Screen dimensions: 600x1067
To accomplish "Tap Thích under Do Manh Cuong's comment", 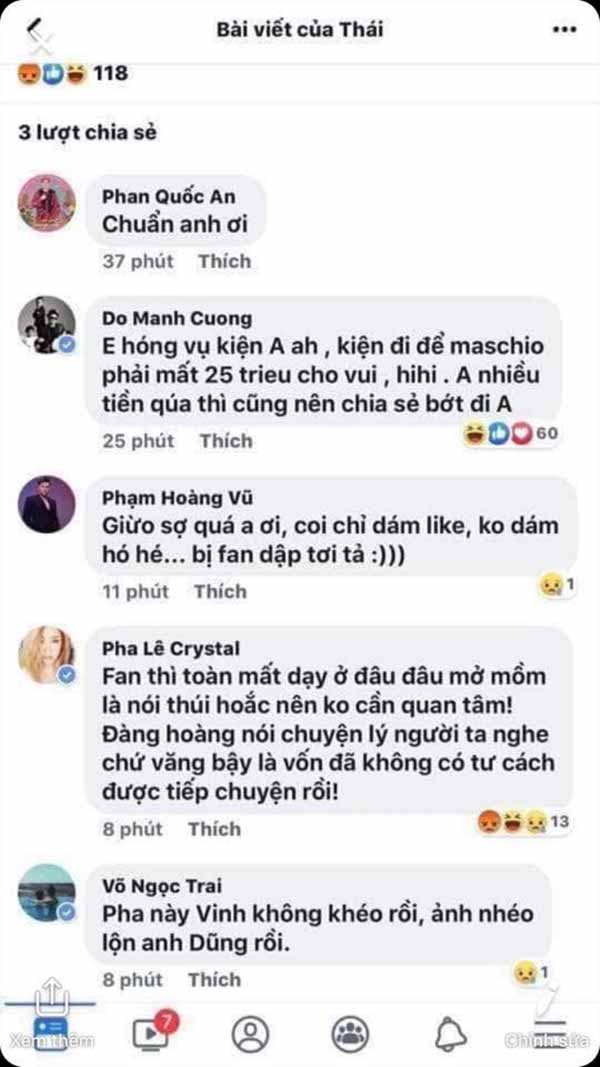I will click(x=226, y=441).
